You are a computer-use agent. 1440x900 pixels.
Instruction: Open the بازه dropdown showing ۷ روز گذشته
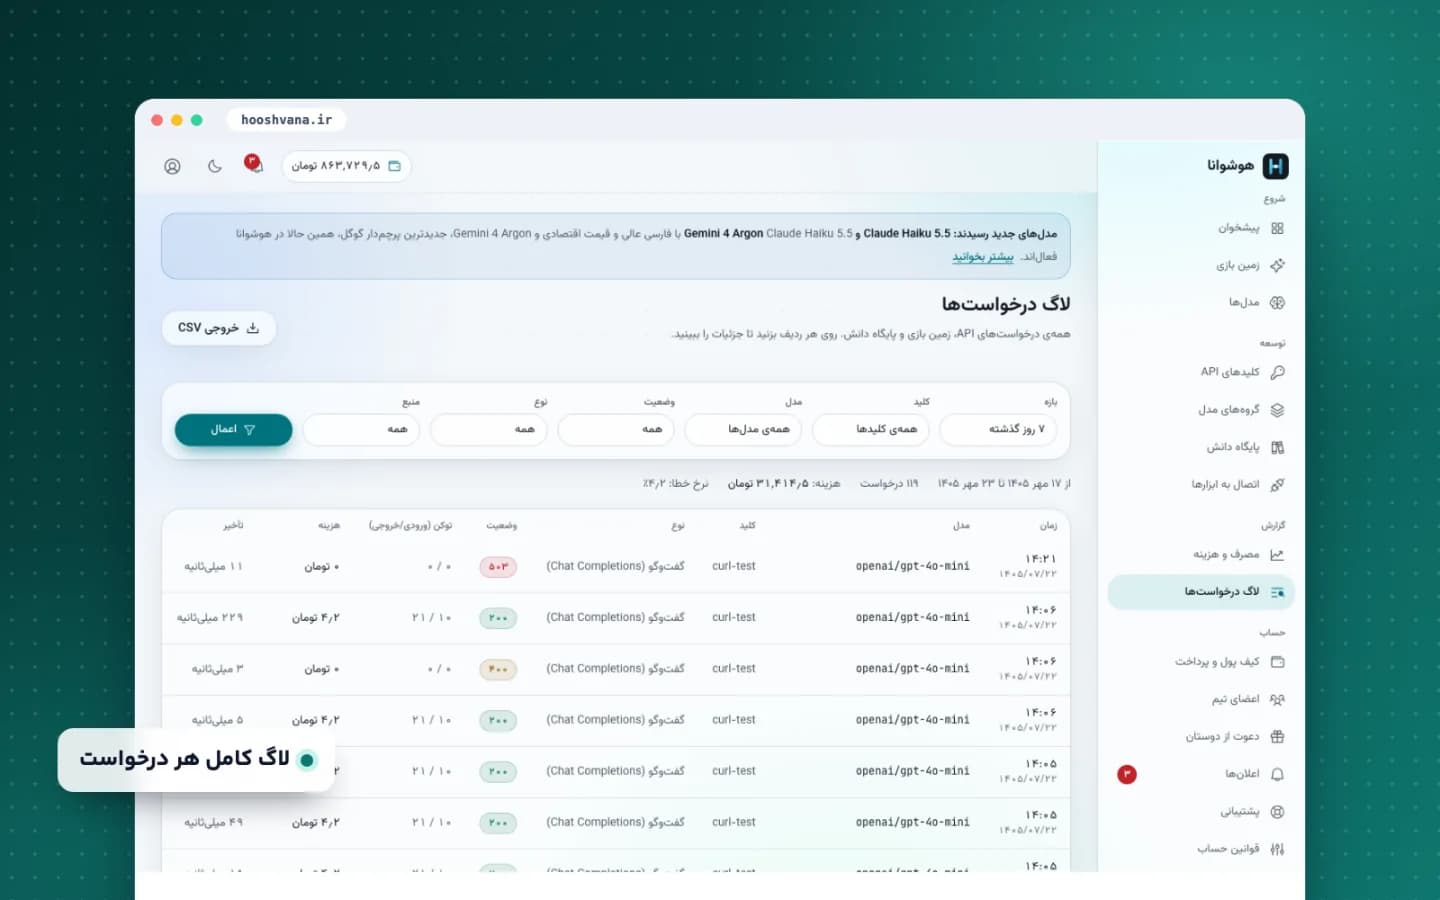point(998,429)
